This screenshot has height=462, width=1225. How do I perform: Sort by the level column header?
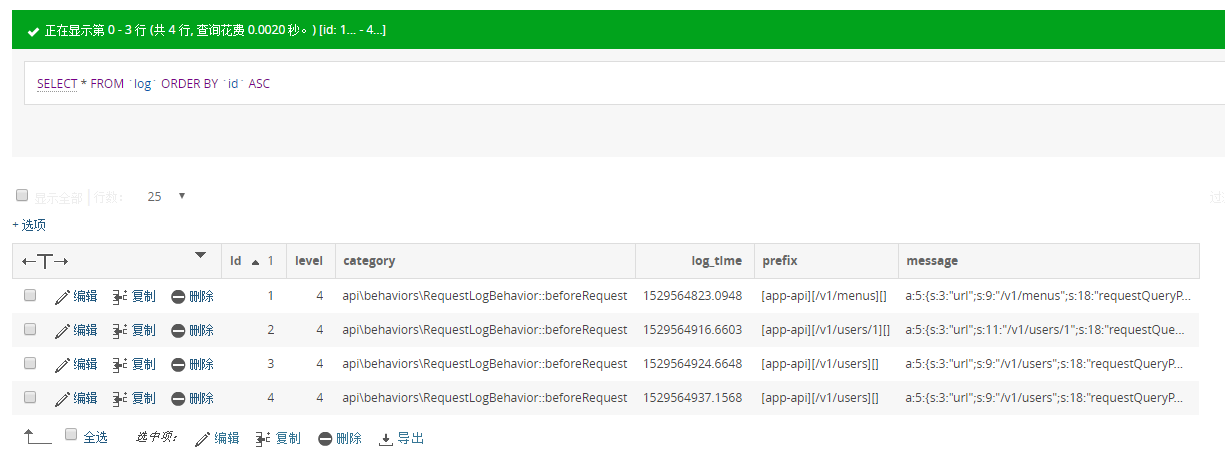click(x=309, y=261)
